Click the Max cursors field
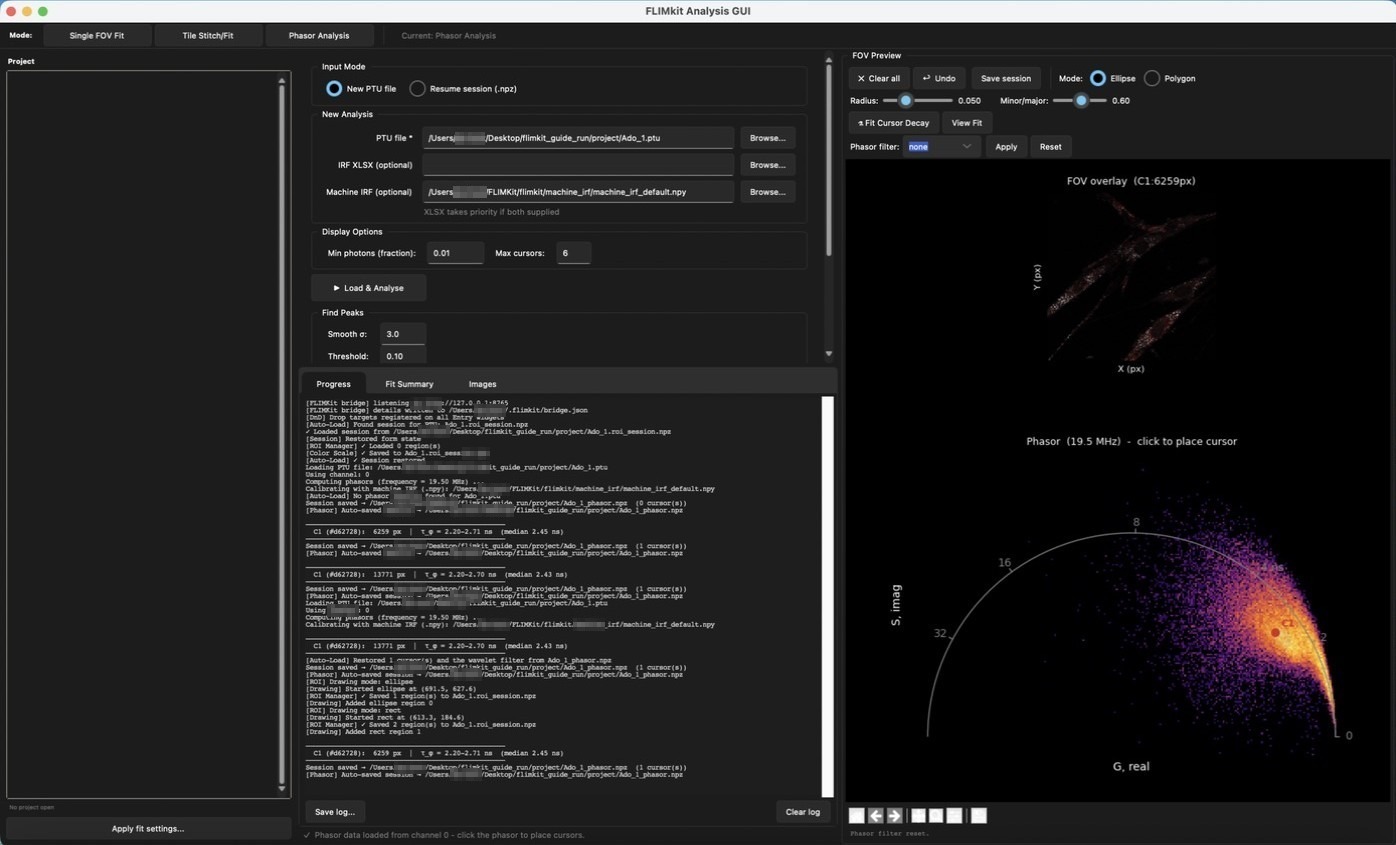Viewport: 1396px width, 845px height. coord(573,253)
